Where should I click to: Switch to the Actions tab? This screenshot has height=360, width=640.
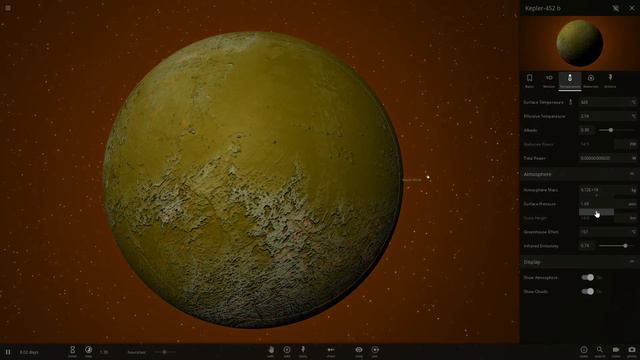click(610, 81)
